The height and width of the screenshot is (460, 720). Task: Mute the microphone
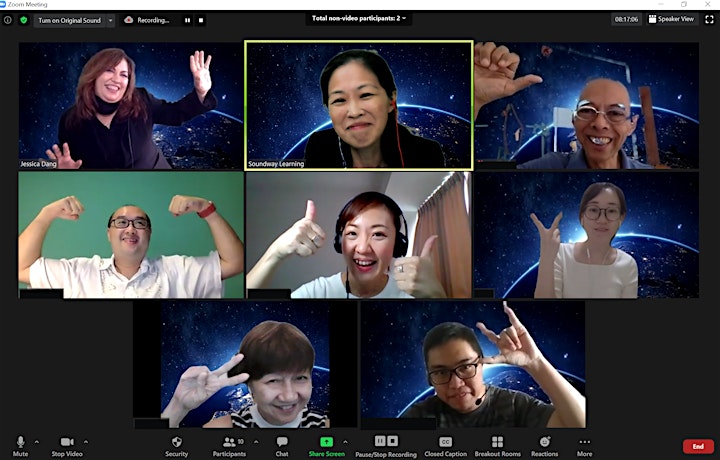(20, 446)
